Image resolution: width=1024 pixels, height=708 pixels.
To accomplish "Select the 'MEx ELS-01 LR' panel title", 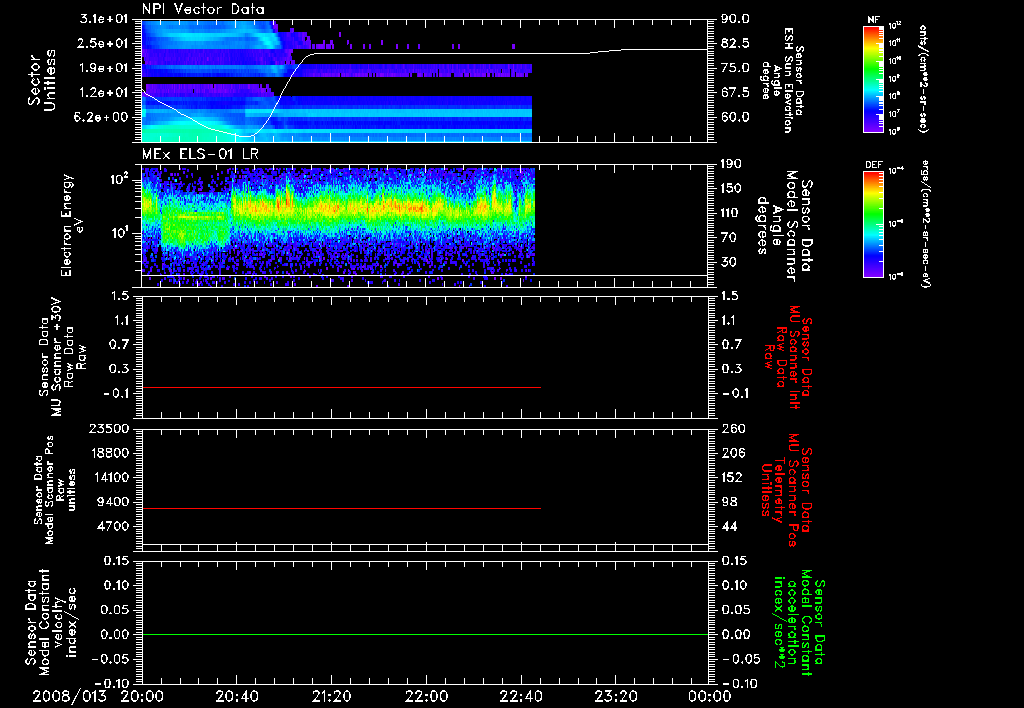I will 200,155.
